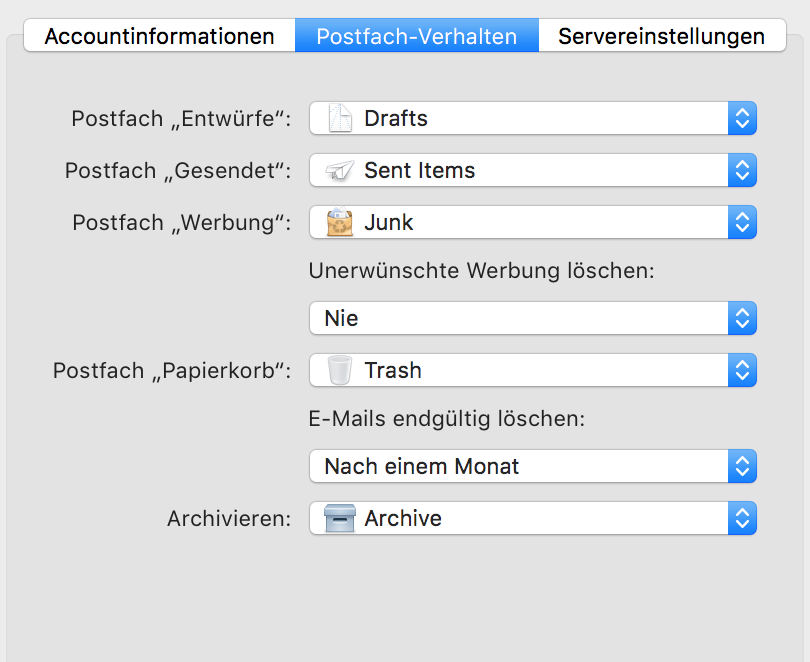Open the "Nie" dropdown arrows

pos(742,319)
